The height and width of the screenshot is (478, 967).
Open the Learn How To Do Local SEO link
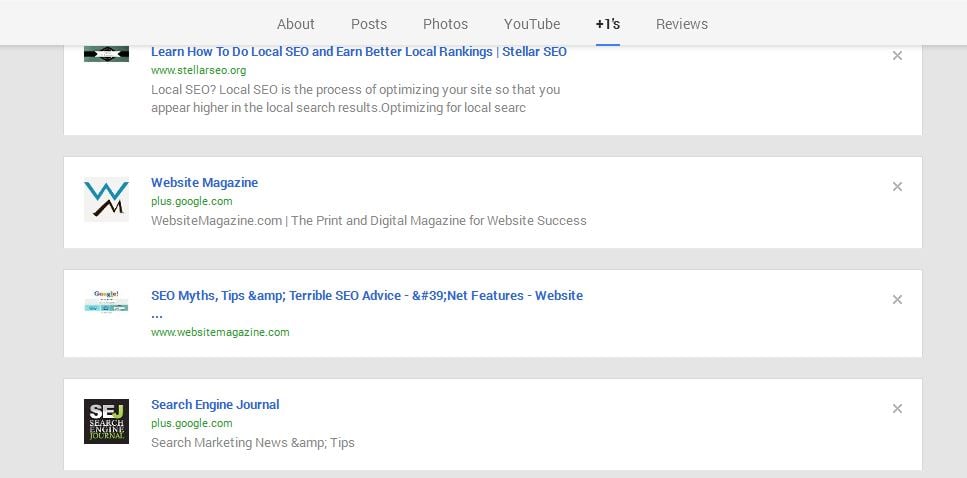tap(358, 51)
